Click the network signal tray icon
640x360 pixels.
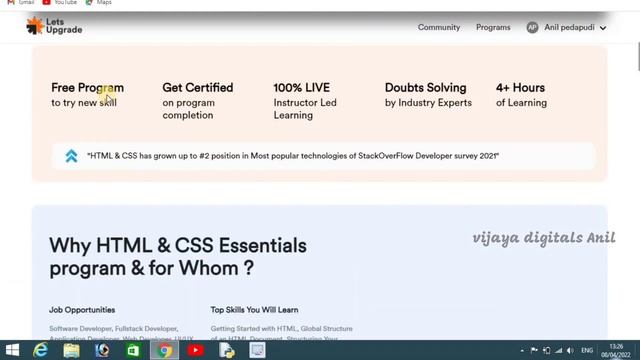pyautogui.click(x=559, y=351)
